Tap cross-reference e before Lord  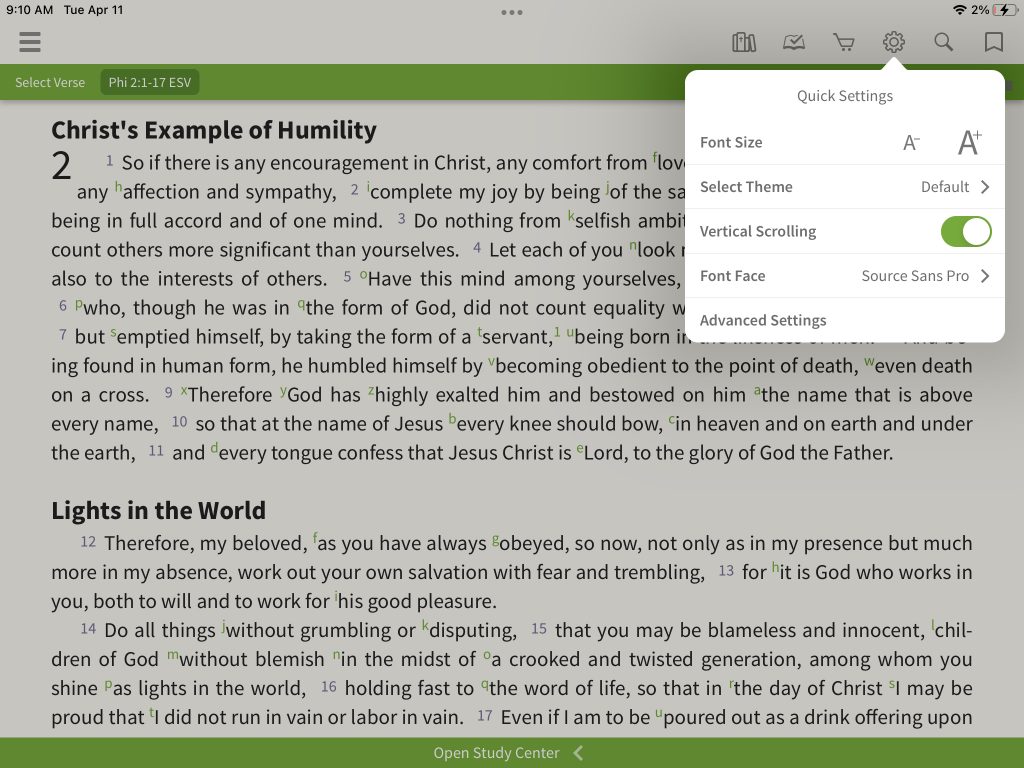[x=579, y=448]
